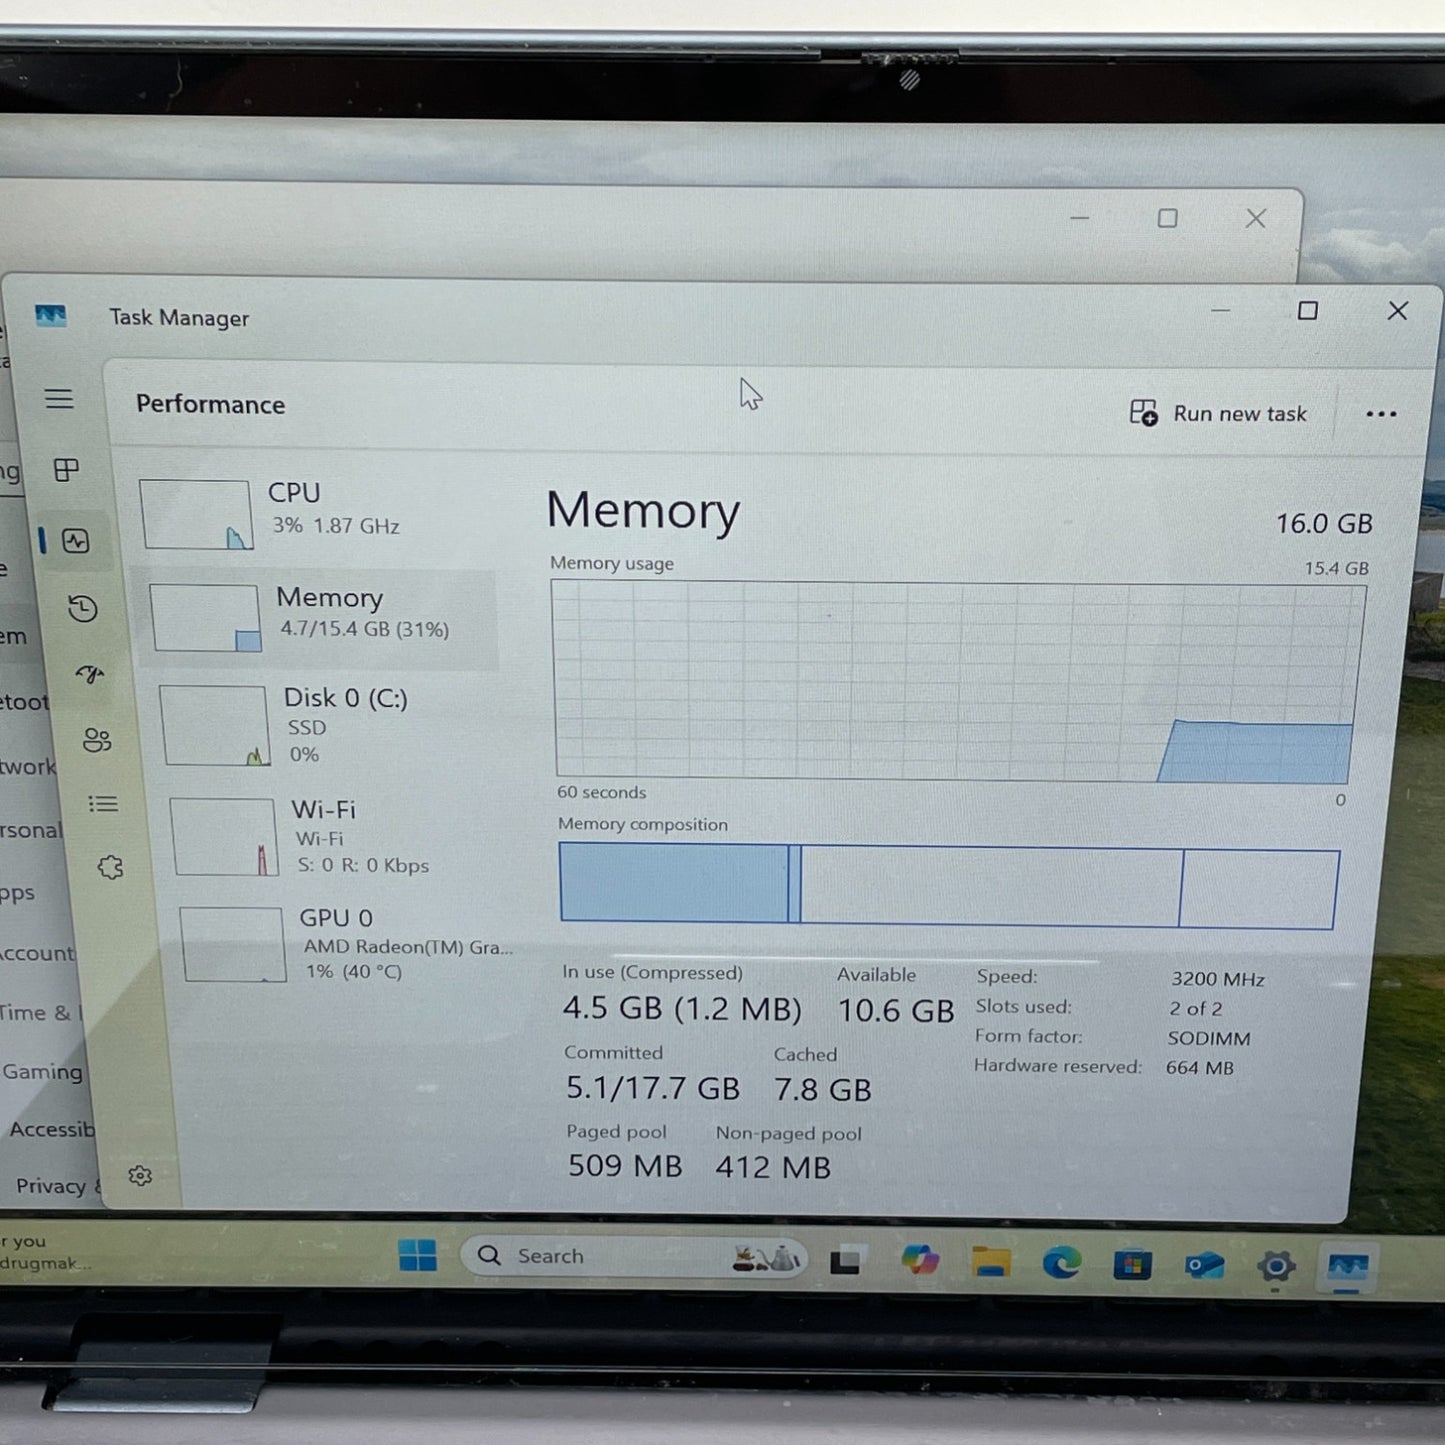Select the Performance page icon

[76, 542]
